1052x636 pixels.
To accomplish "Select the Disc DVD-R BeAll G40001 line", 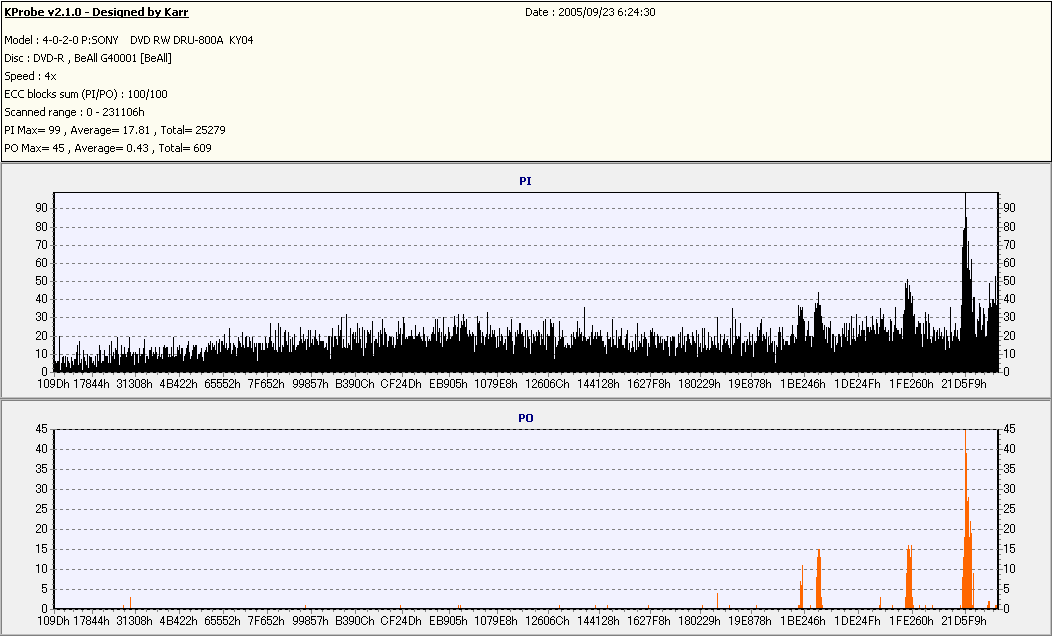I will click(88, 58).
